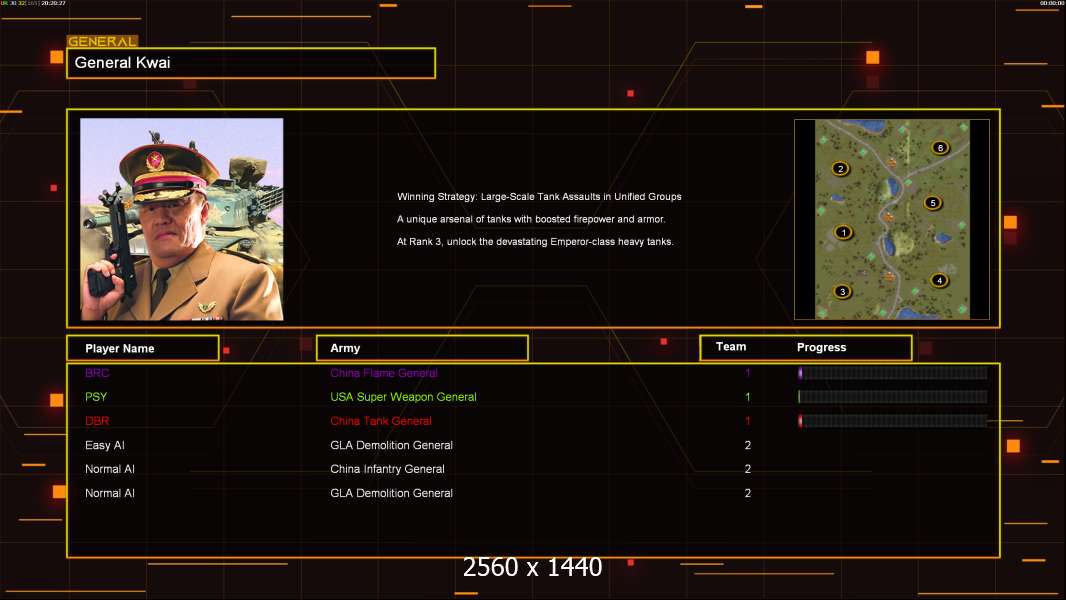Click the General Kwai name field

click(251, 63)
